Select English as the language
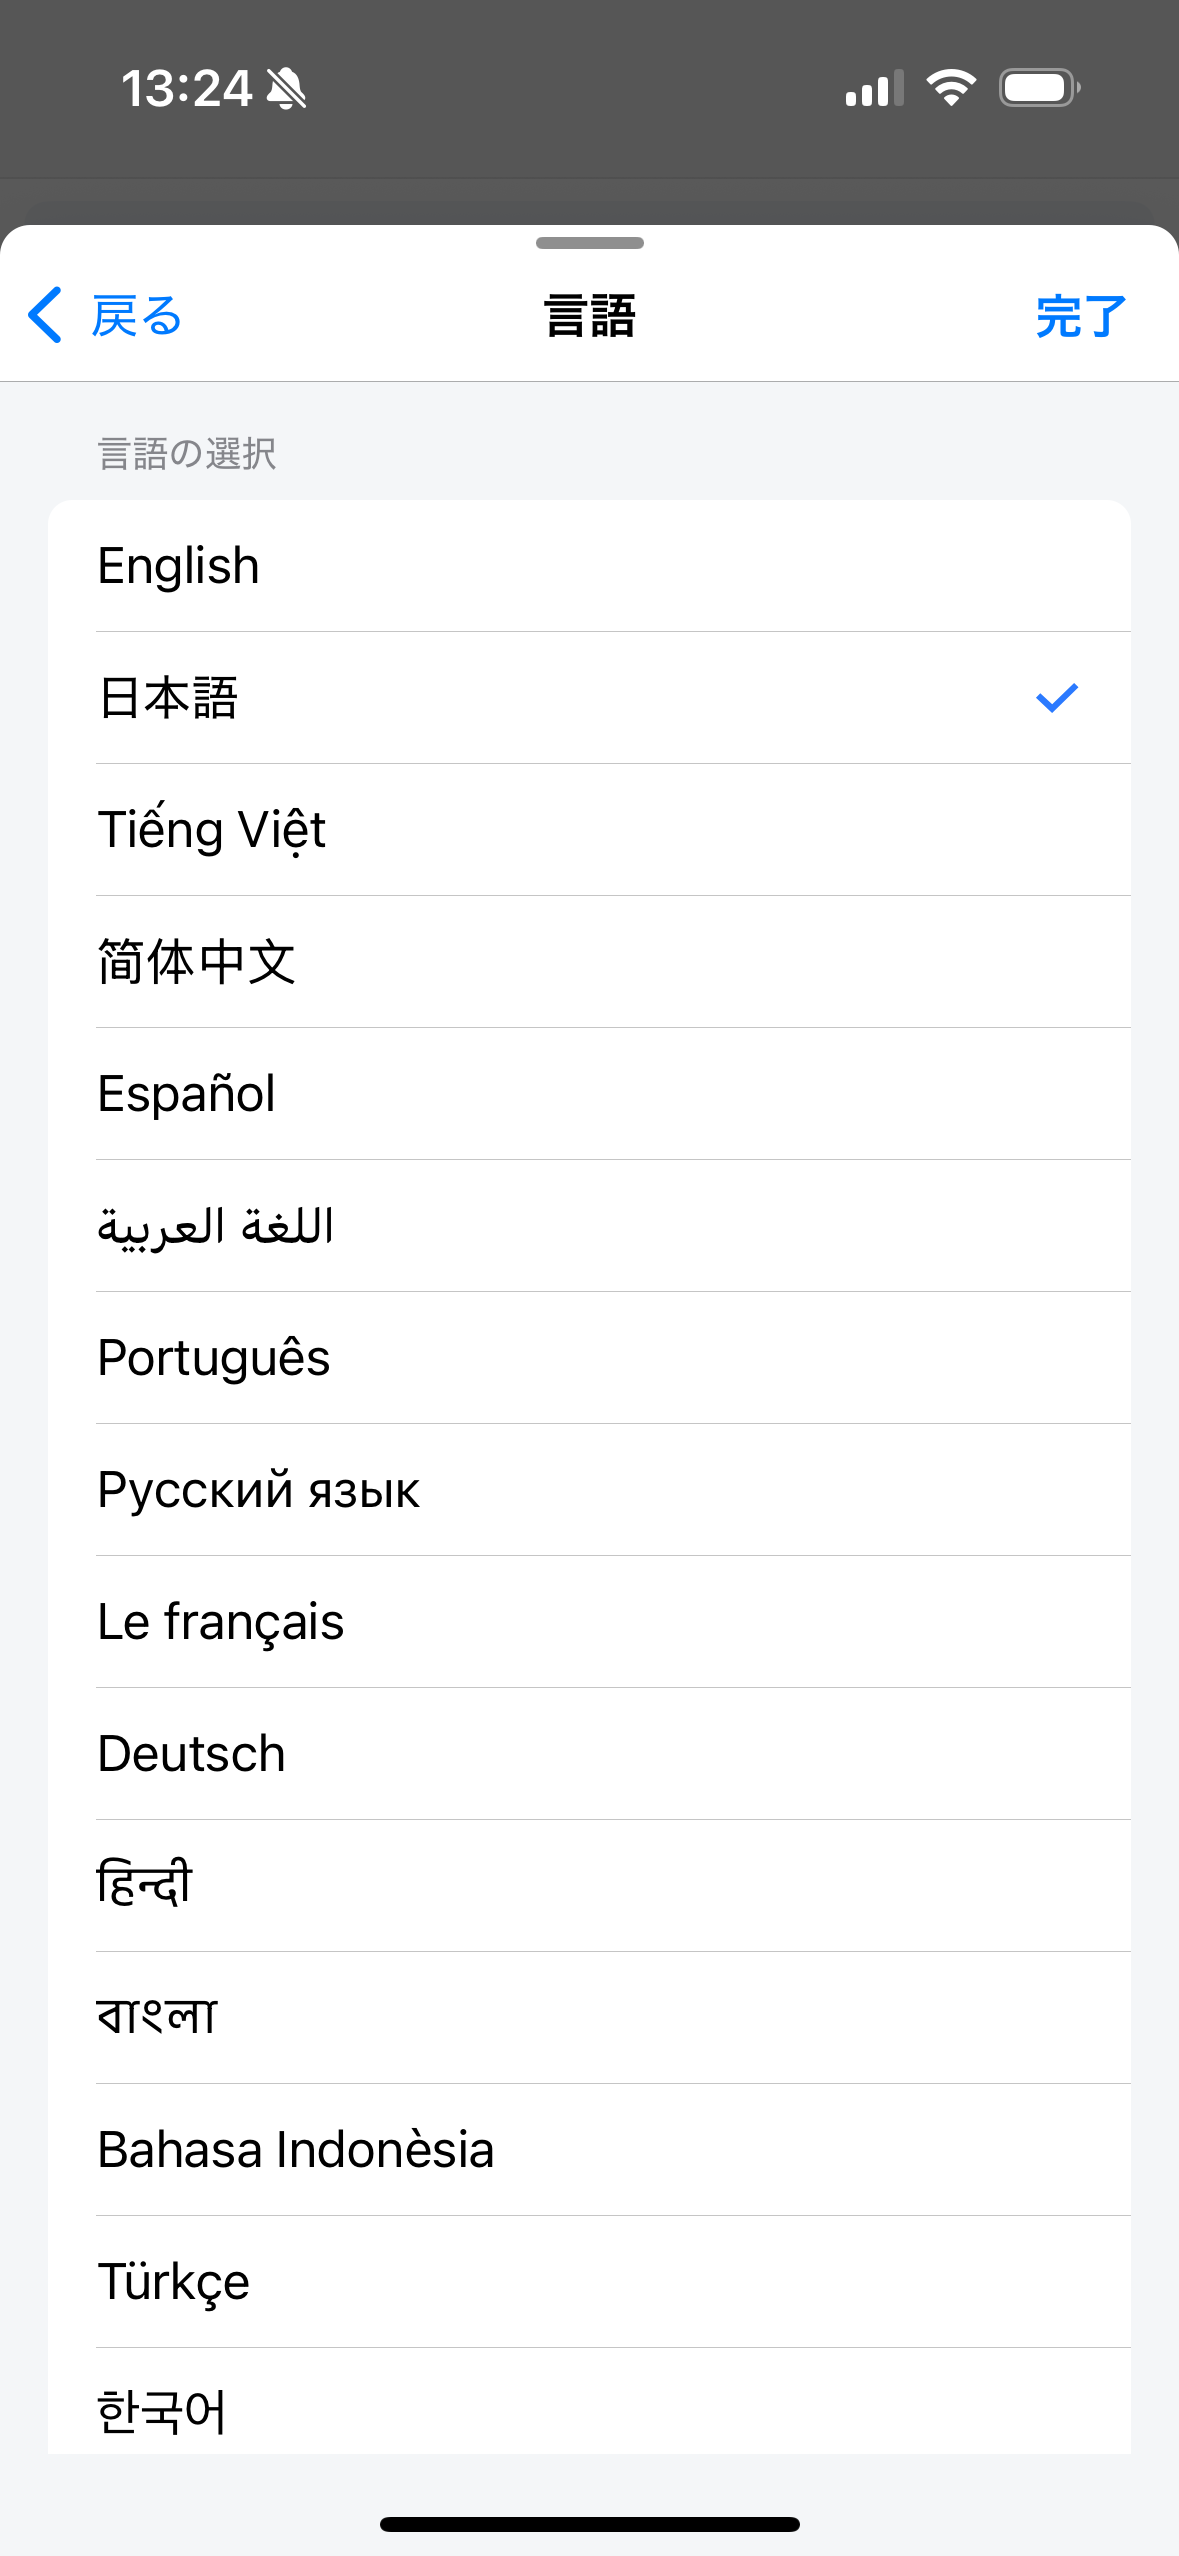The image size is (1179, 2556). tap(180, 566)
